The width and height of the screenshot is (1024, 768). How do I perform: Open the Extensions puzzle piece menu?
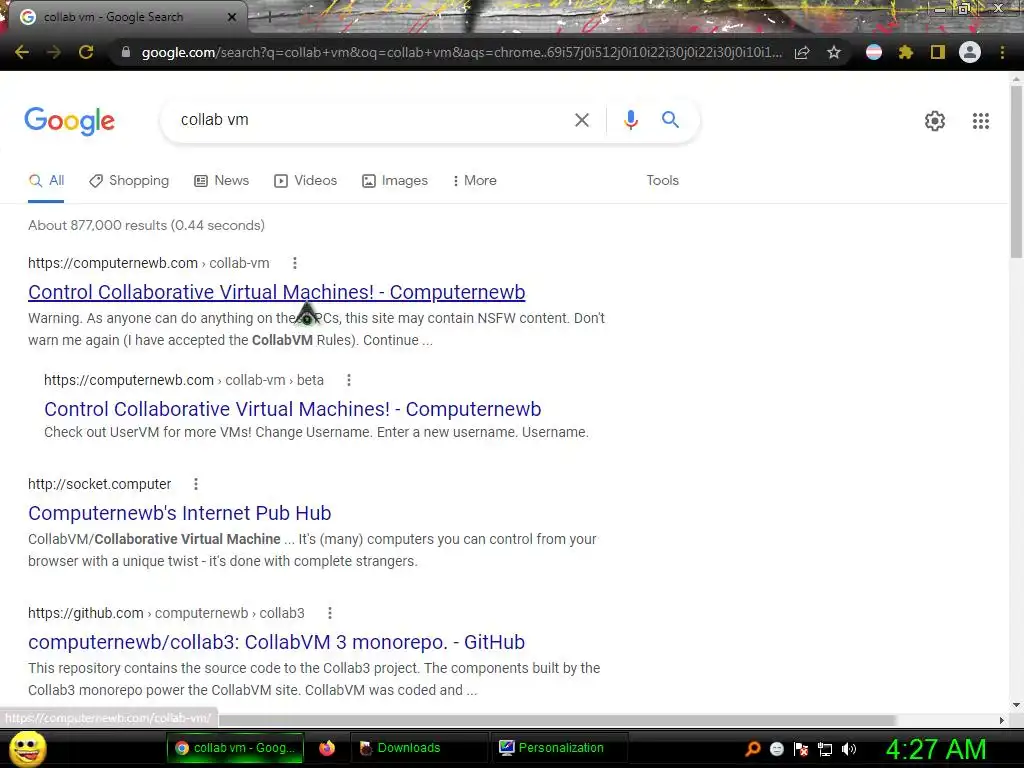(906, 52)
